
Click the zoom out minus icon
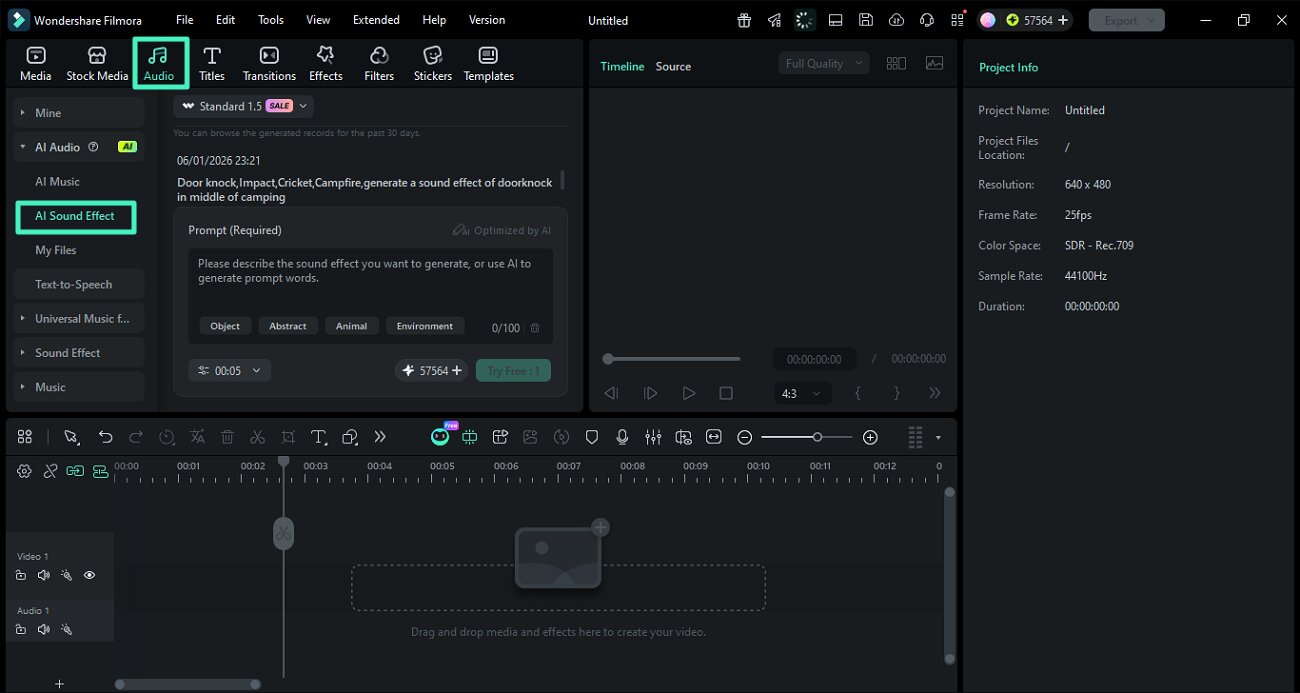[744, 437]
